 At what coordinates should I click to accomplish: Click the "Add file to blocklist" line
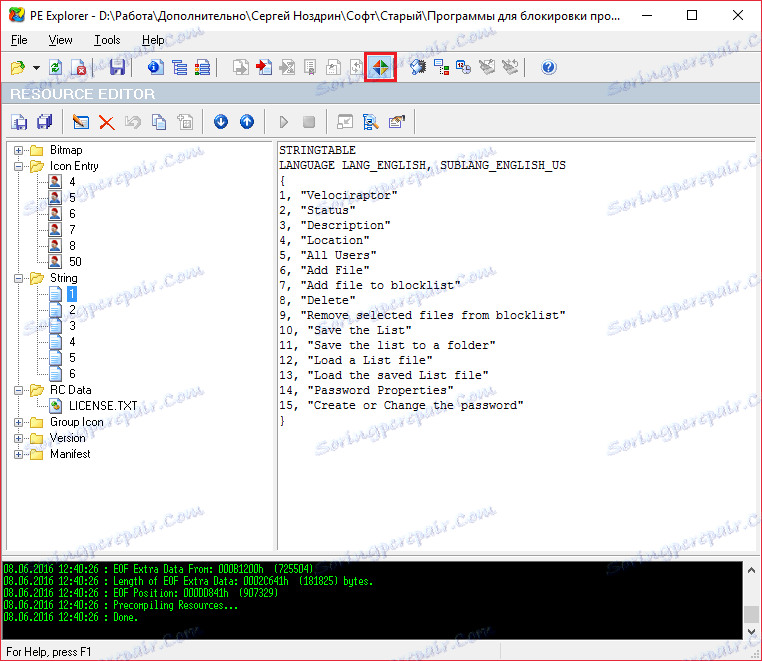[x=369, y=285]
